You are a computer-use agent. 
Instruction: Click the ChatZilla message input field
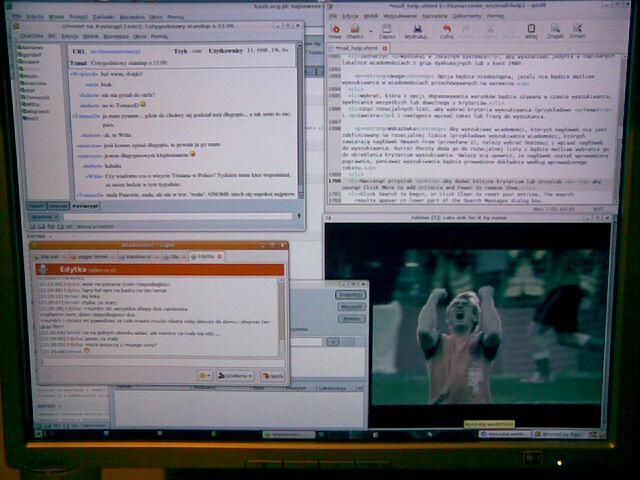point(178,216)
